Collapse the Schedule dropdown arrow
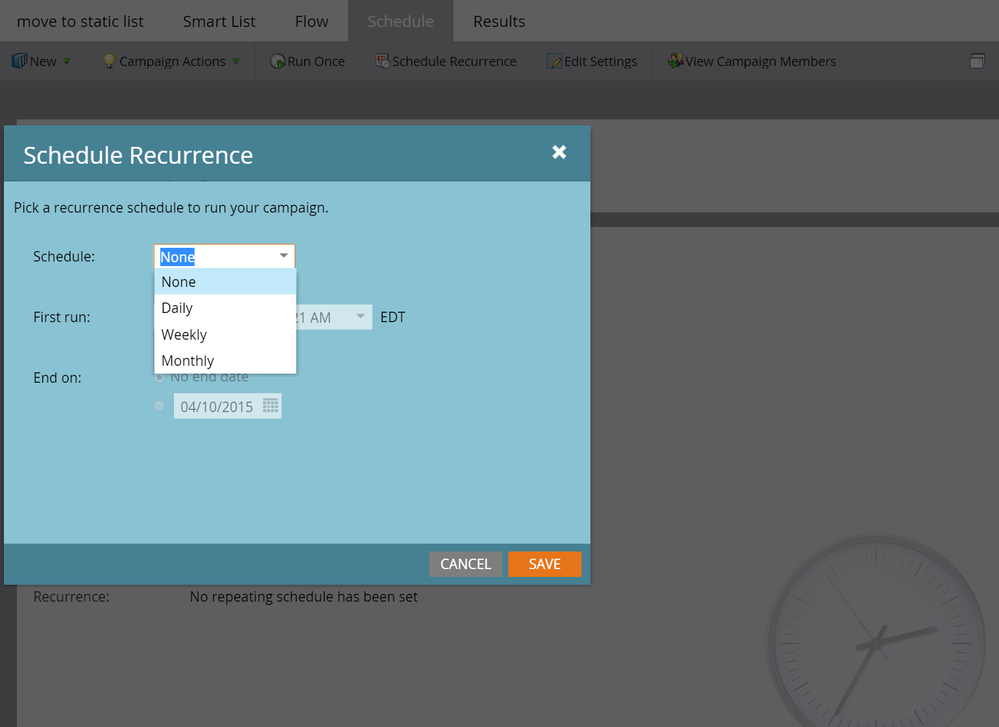Image resolution: width=999 pixels, height=727 pixels. click(284, 256)
